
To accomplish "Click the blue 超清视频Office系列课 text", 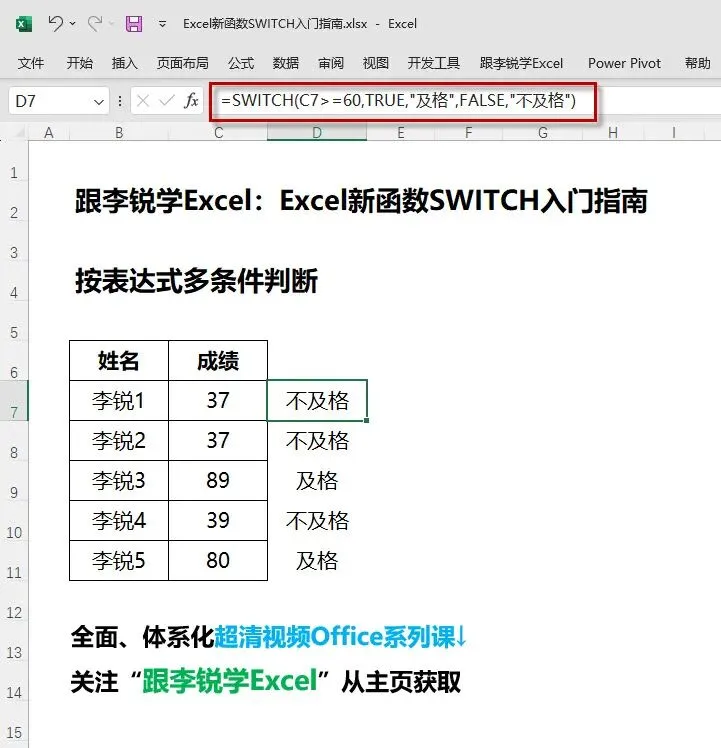I will (x=335, y=636).
